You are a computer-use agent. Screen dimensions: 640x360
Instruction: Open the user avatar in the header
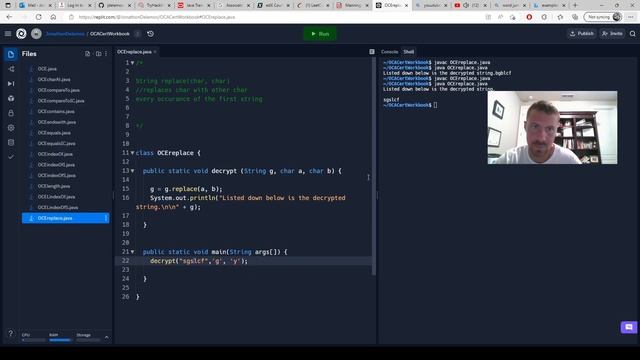(x=36, y=34)
